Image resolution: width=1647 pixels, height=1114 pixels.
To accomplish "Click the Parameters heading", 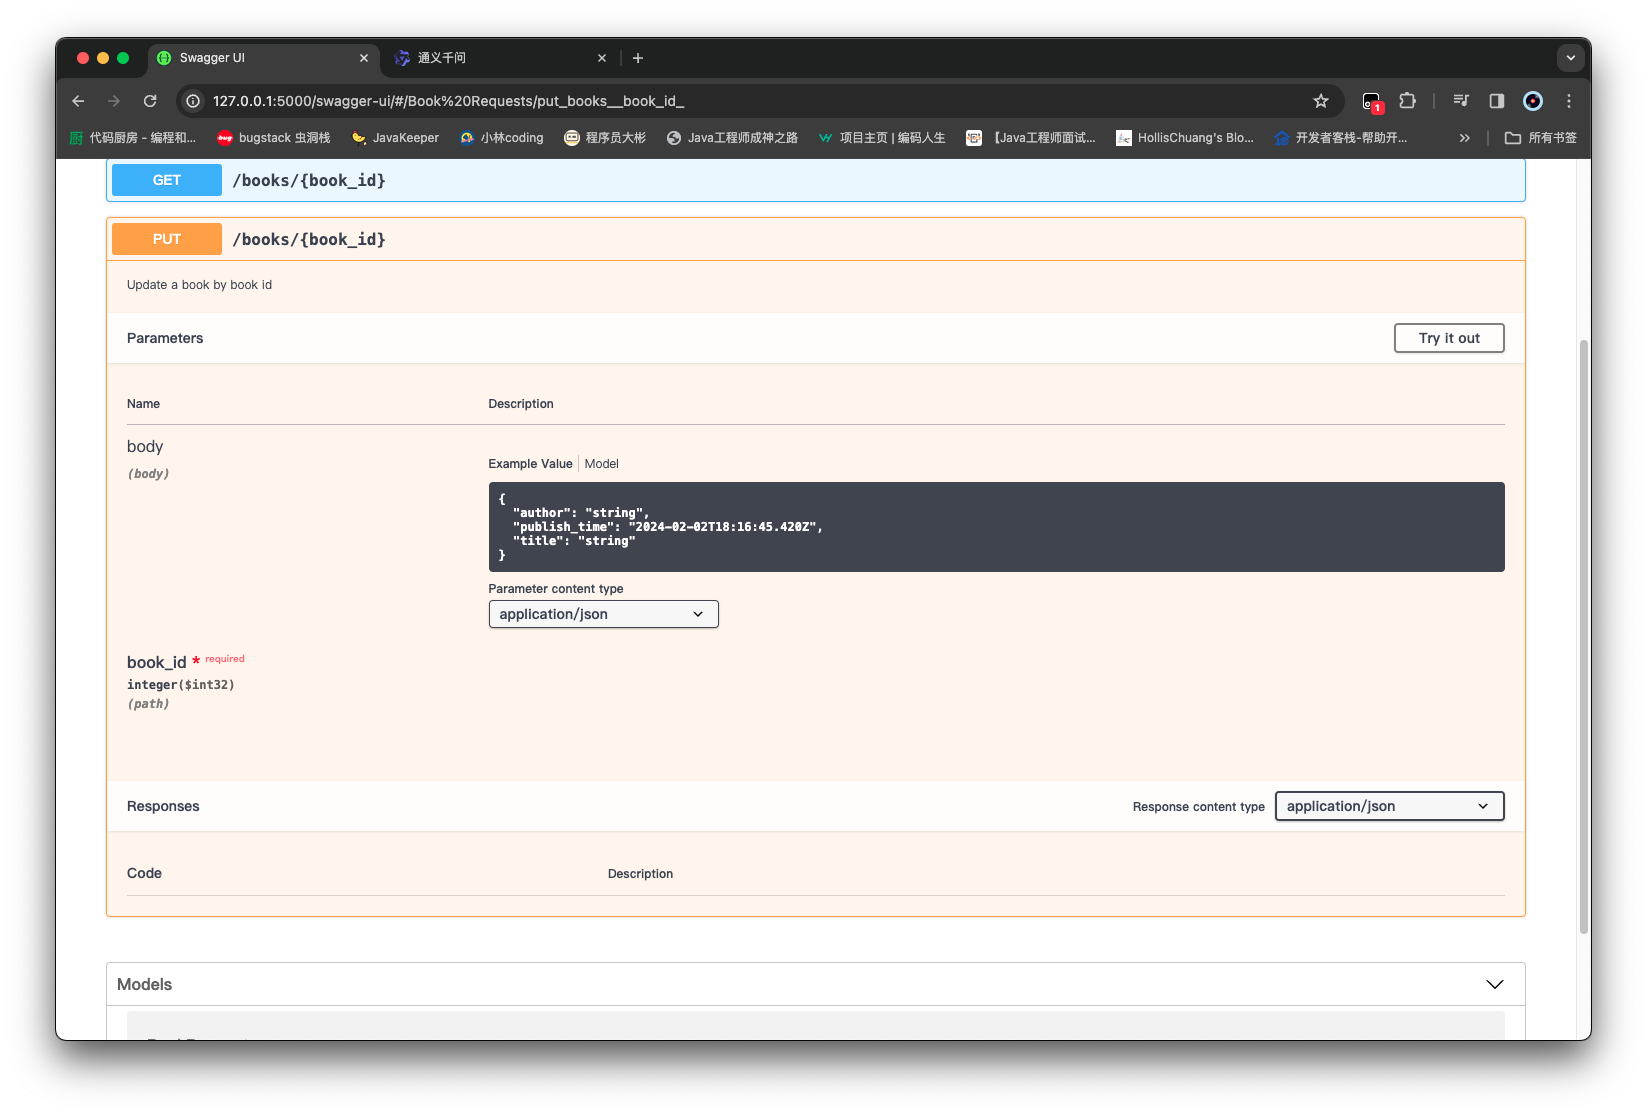I will [x=165, y=338].
